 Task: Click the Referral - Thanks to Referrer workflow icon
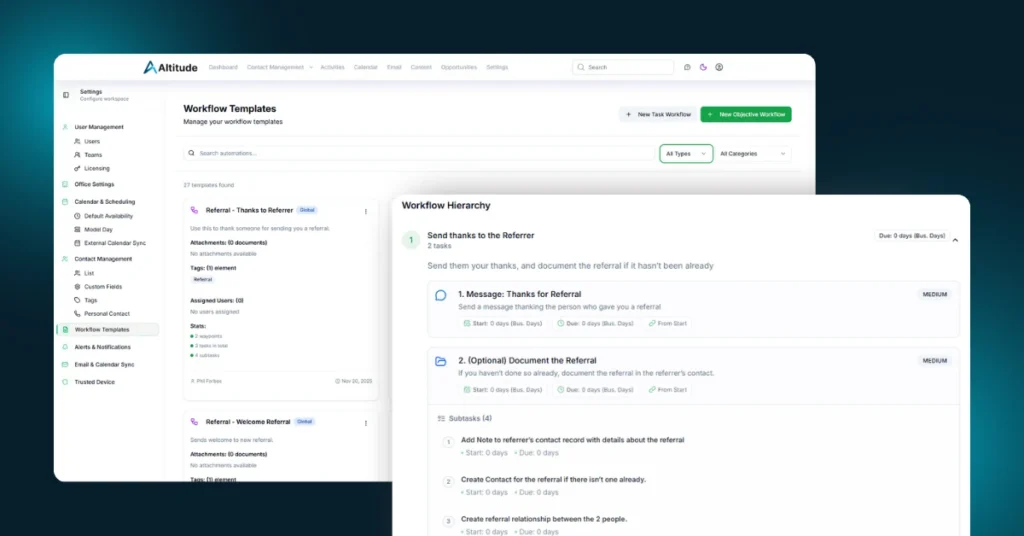(194, 210)
